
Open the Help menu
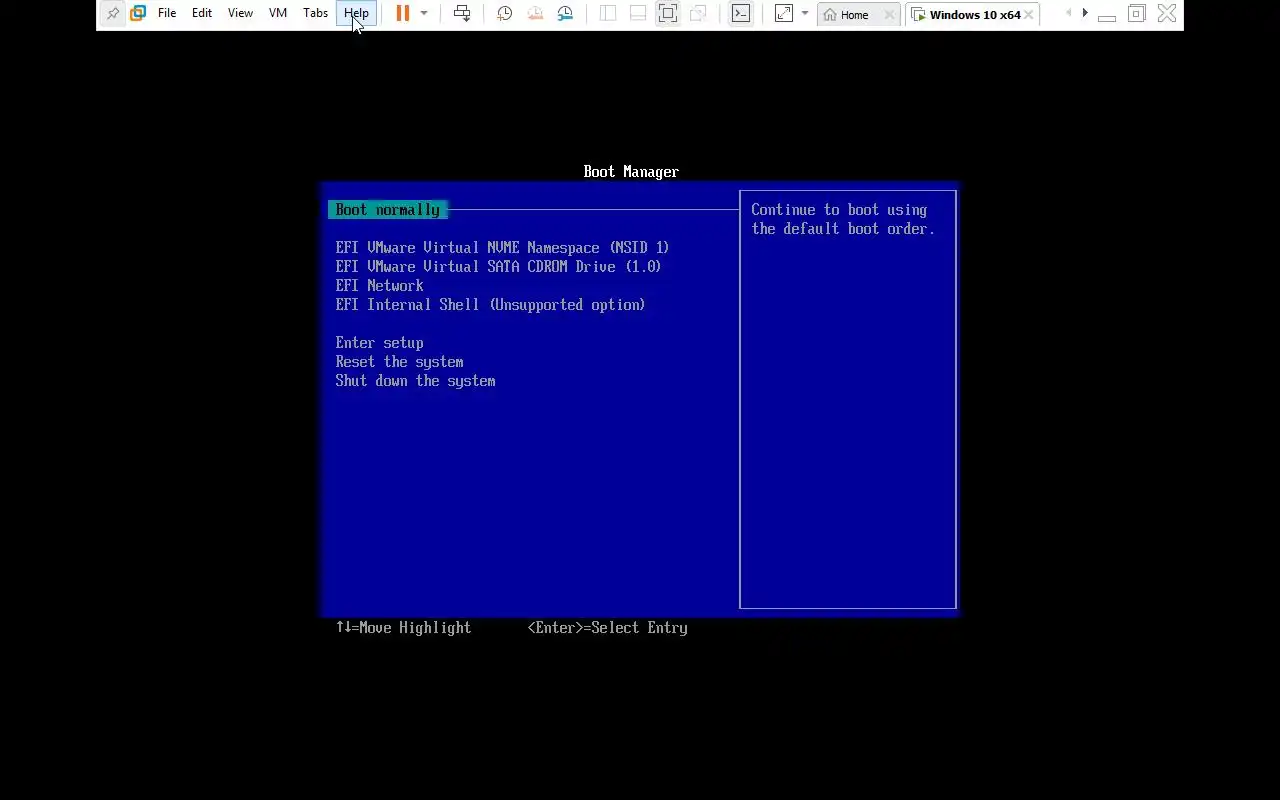(x=356, y=14)
